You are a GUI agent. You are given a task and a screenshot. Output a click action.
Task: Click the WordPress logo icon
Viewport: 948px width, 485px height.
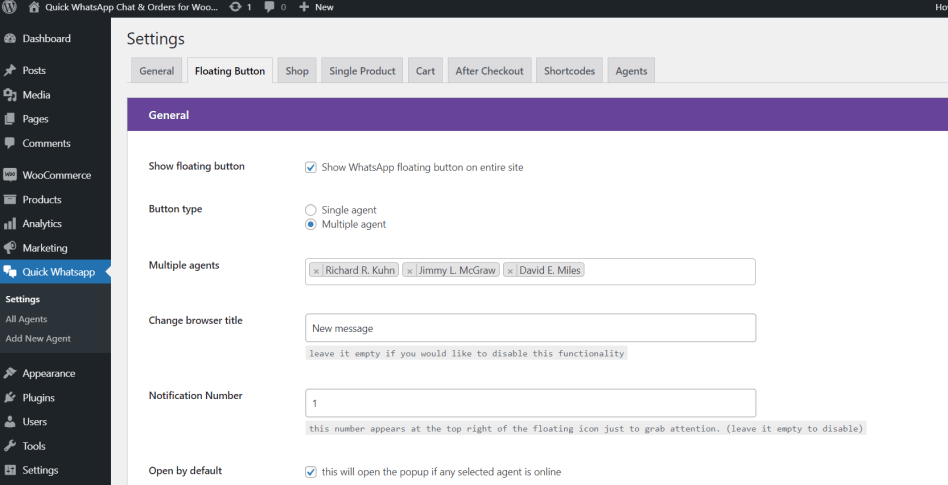(x=10, y=7)
